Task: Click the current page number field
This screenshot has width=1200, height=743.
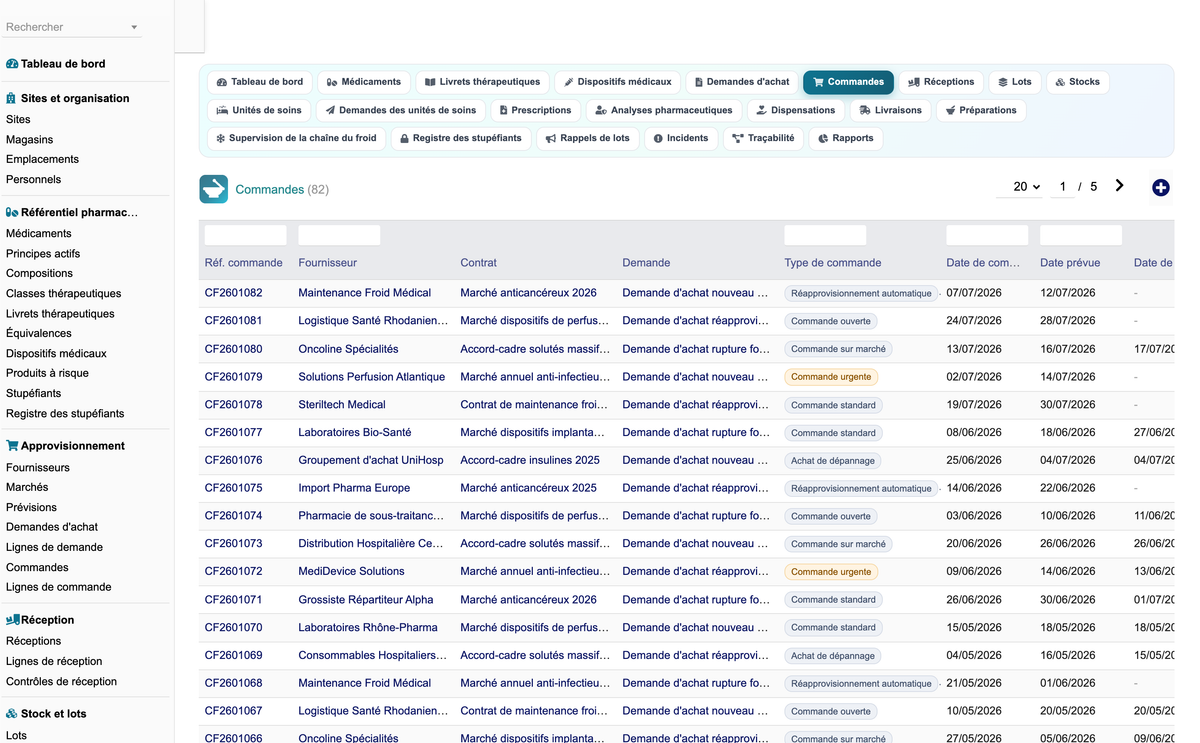Action: point(1063,187)
